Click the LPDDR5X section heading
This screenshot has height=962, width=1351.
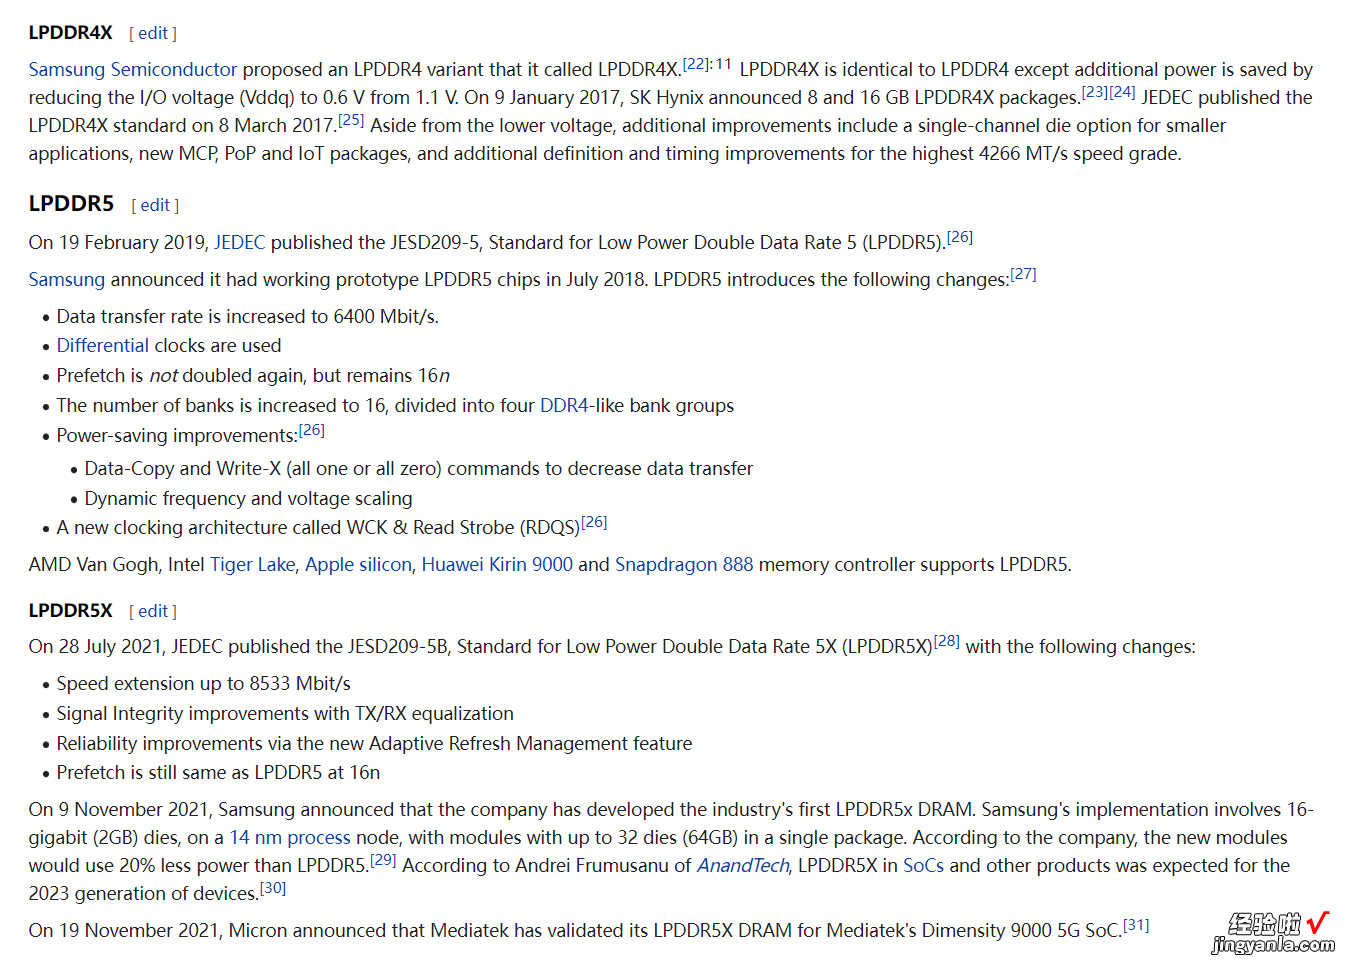click(70, 610)
